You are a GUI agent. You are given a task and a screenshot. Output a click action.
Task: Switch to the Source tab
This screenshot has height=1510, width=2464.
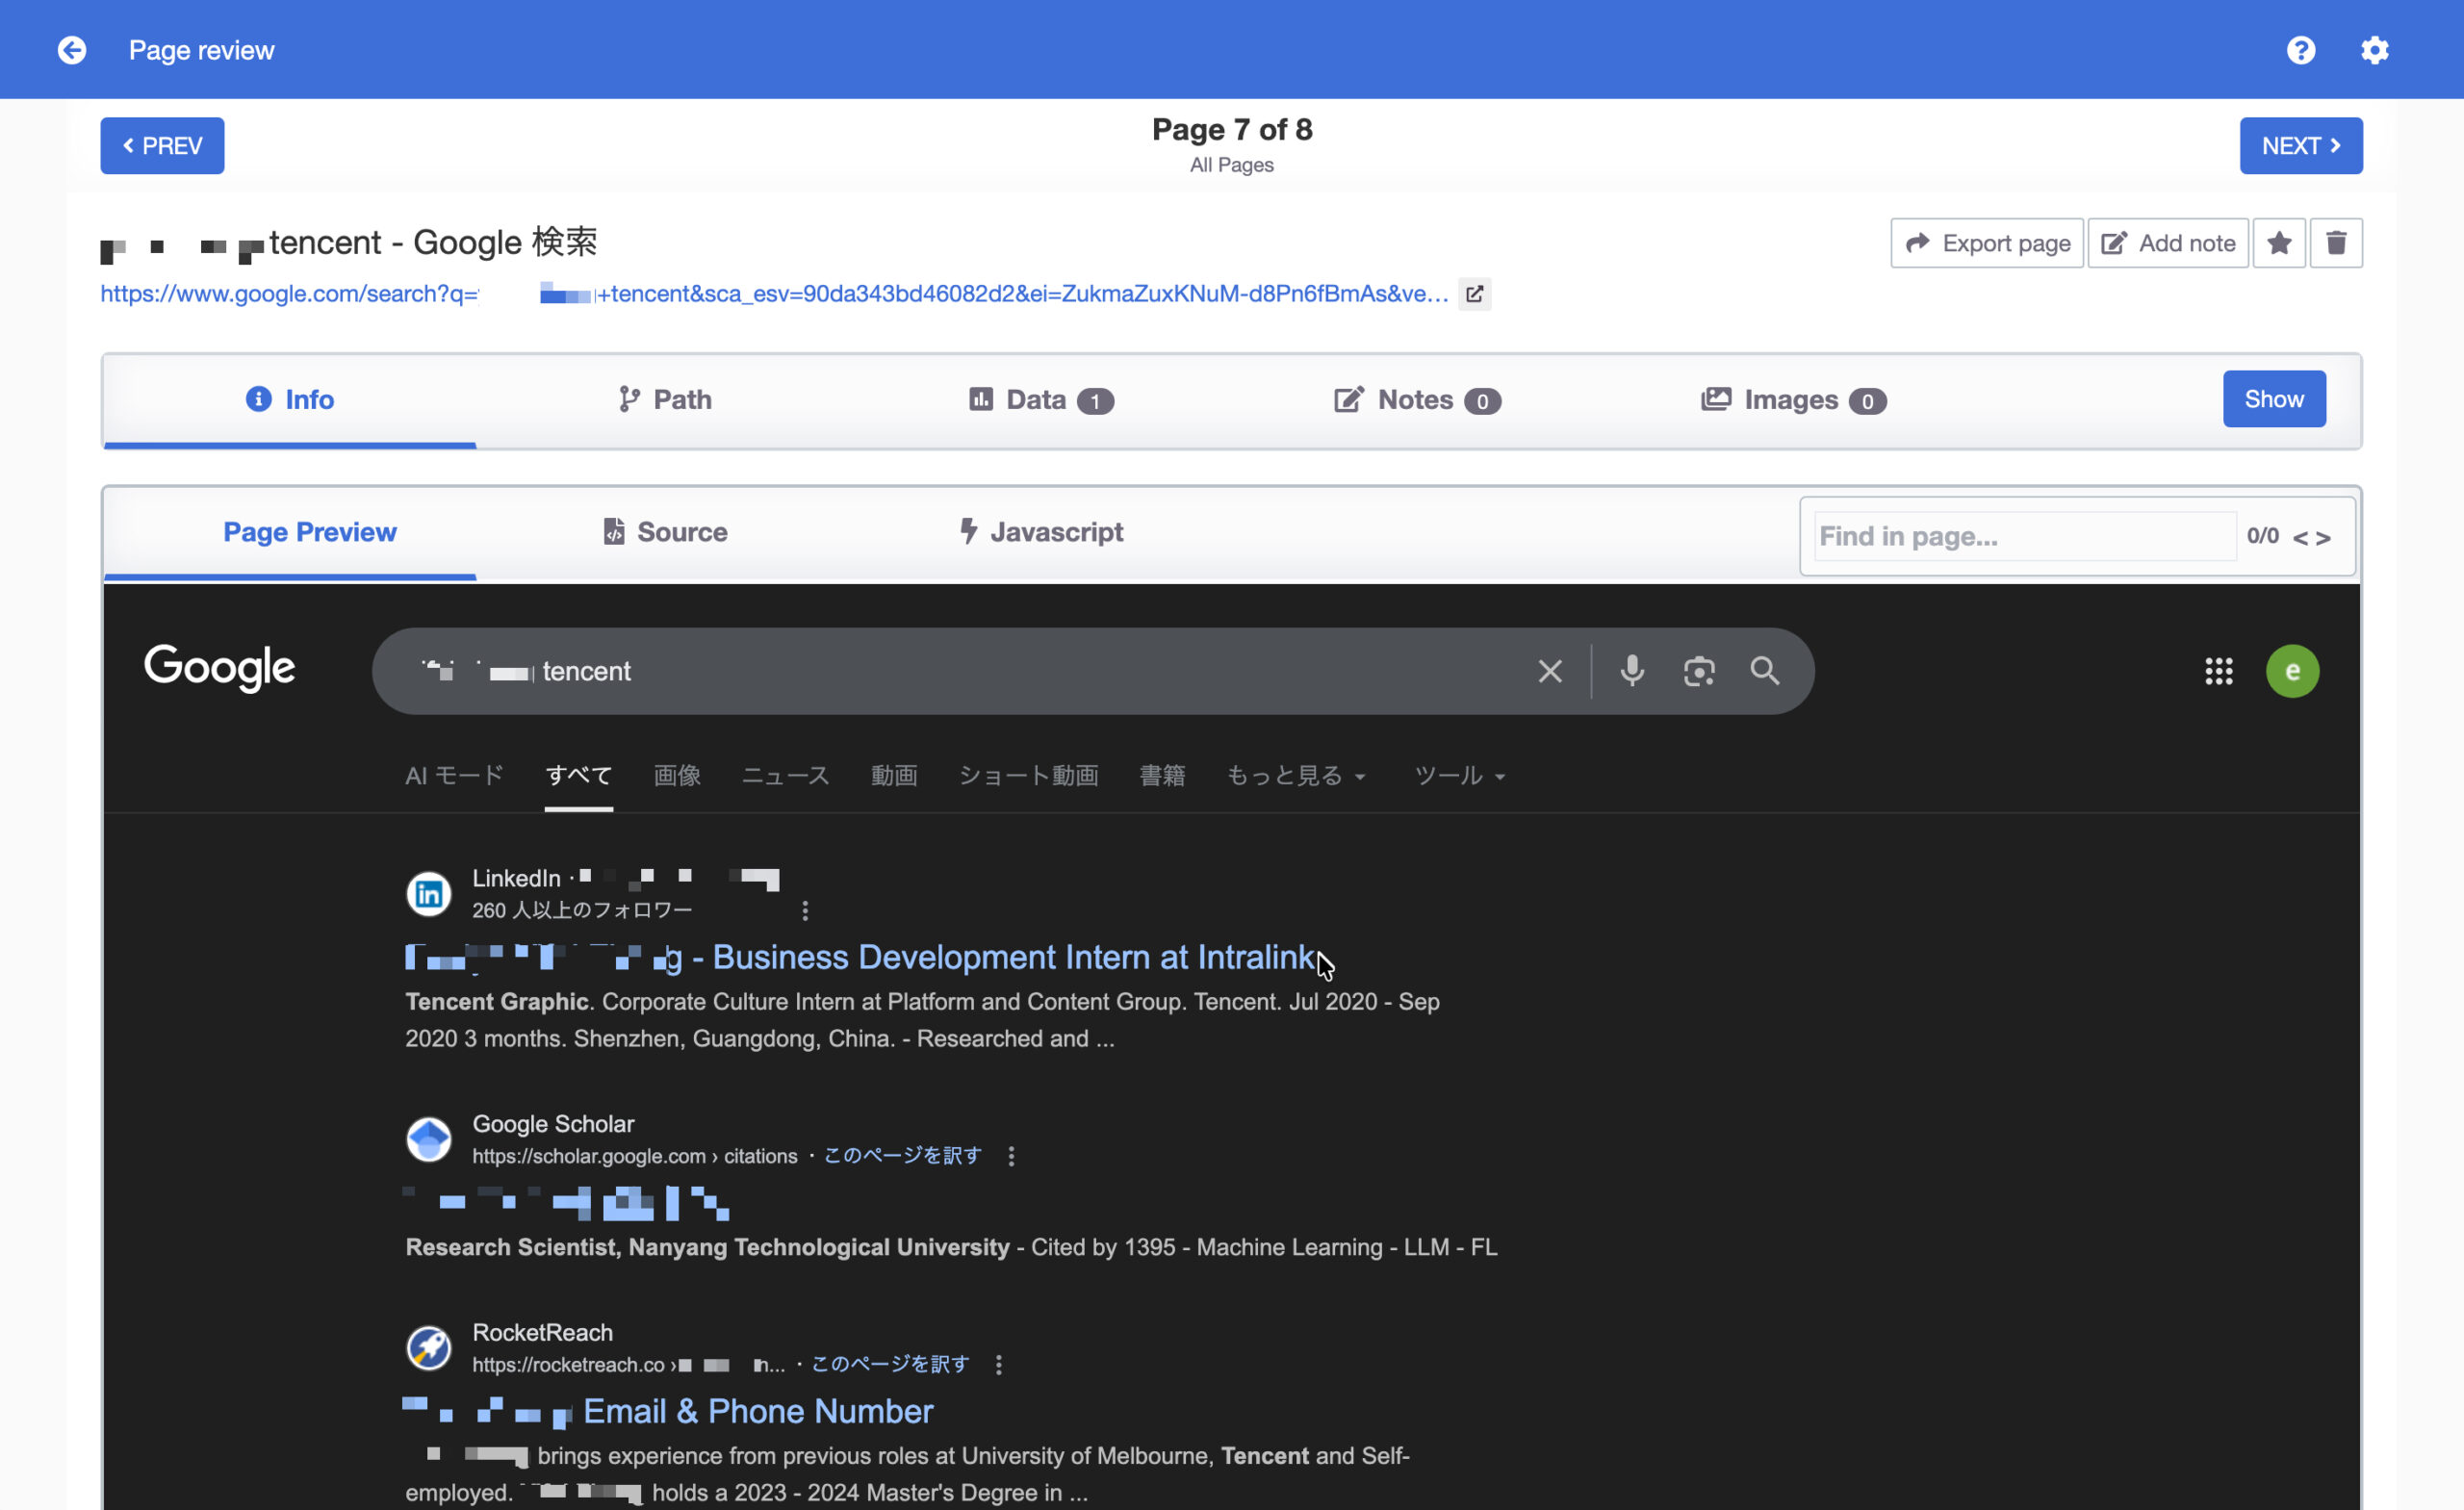664,532
